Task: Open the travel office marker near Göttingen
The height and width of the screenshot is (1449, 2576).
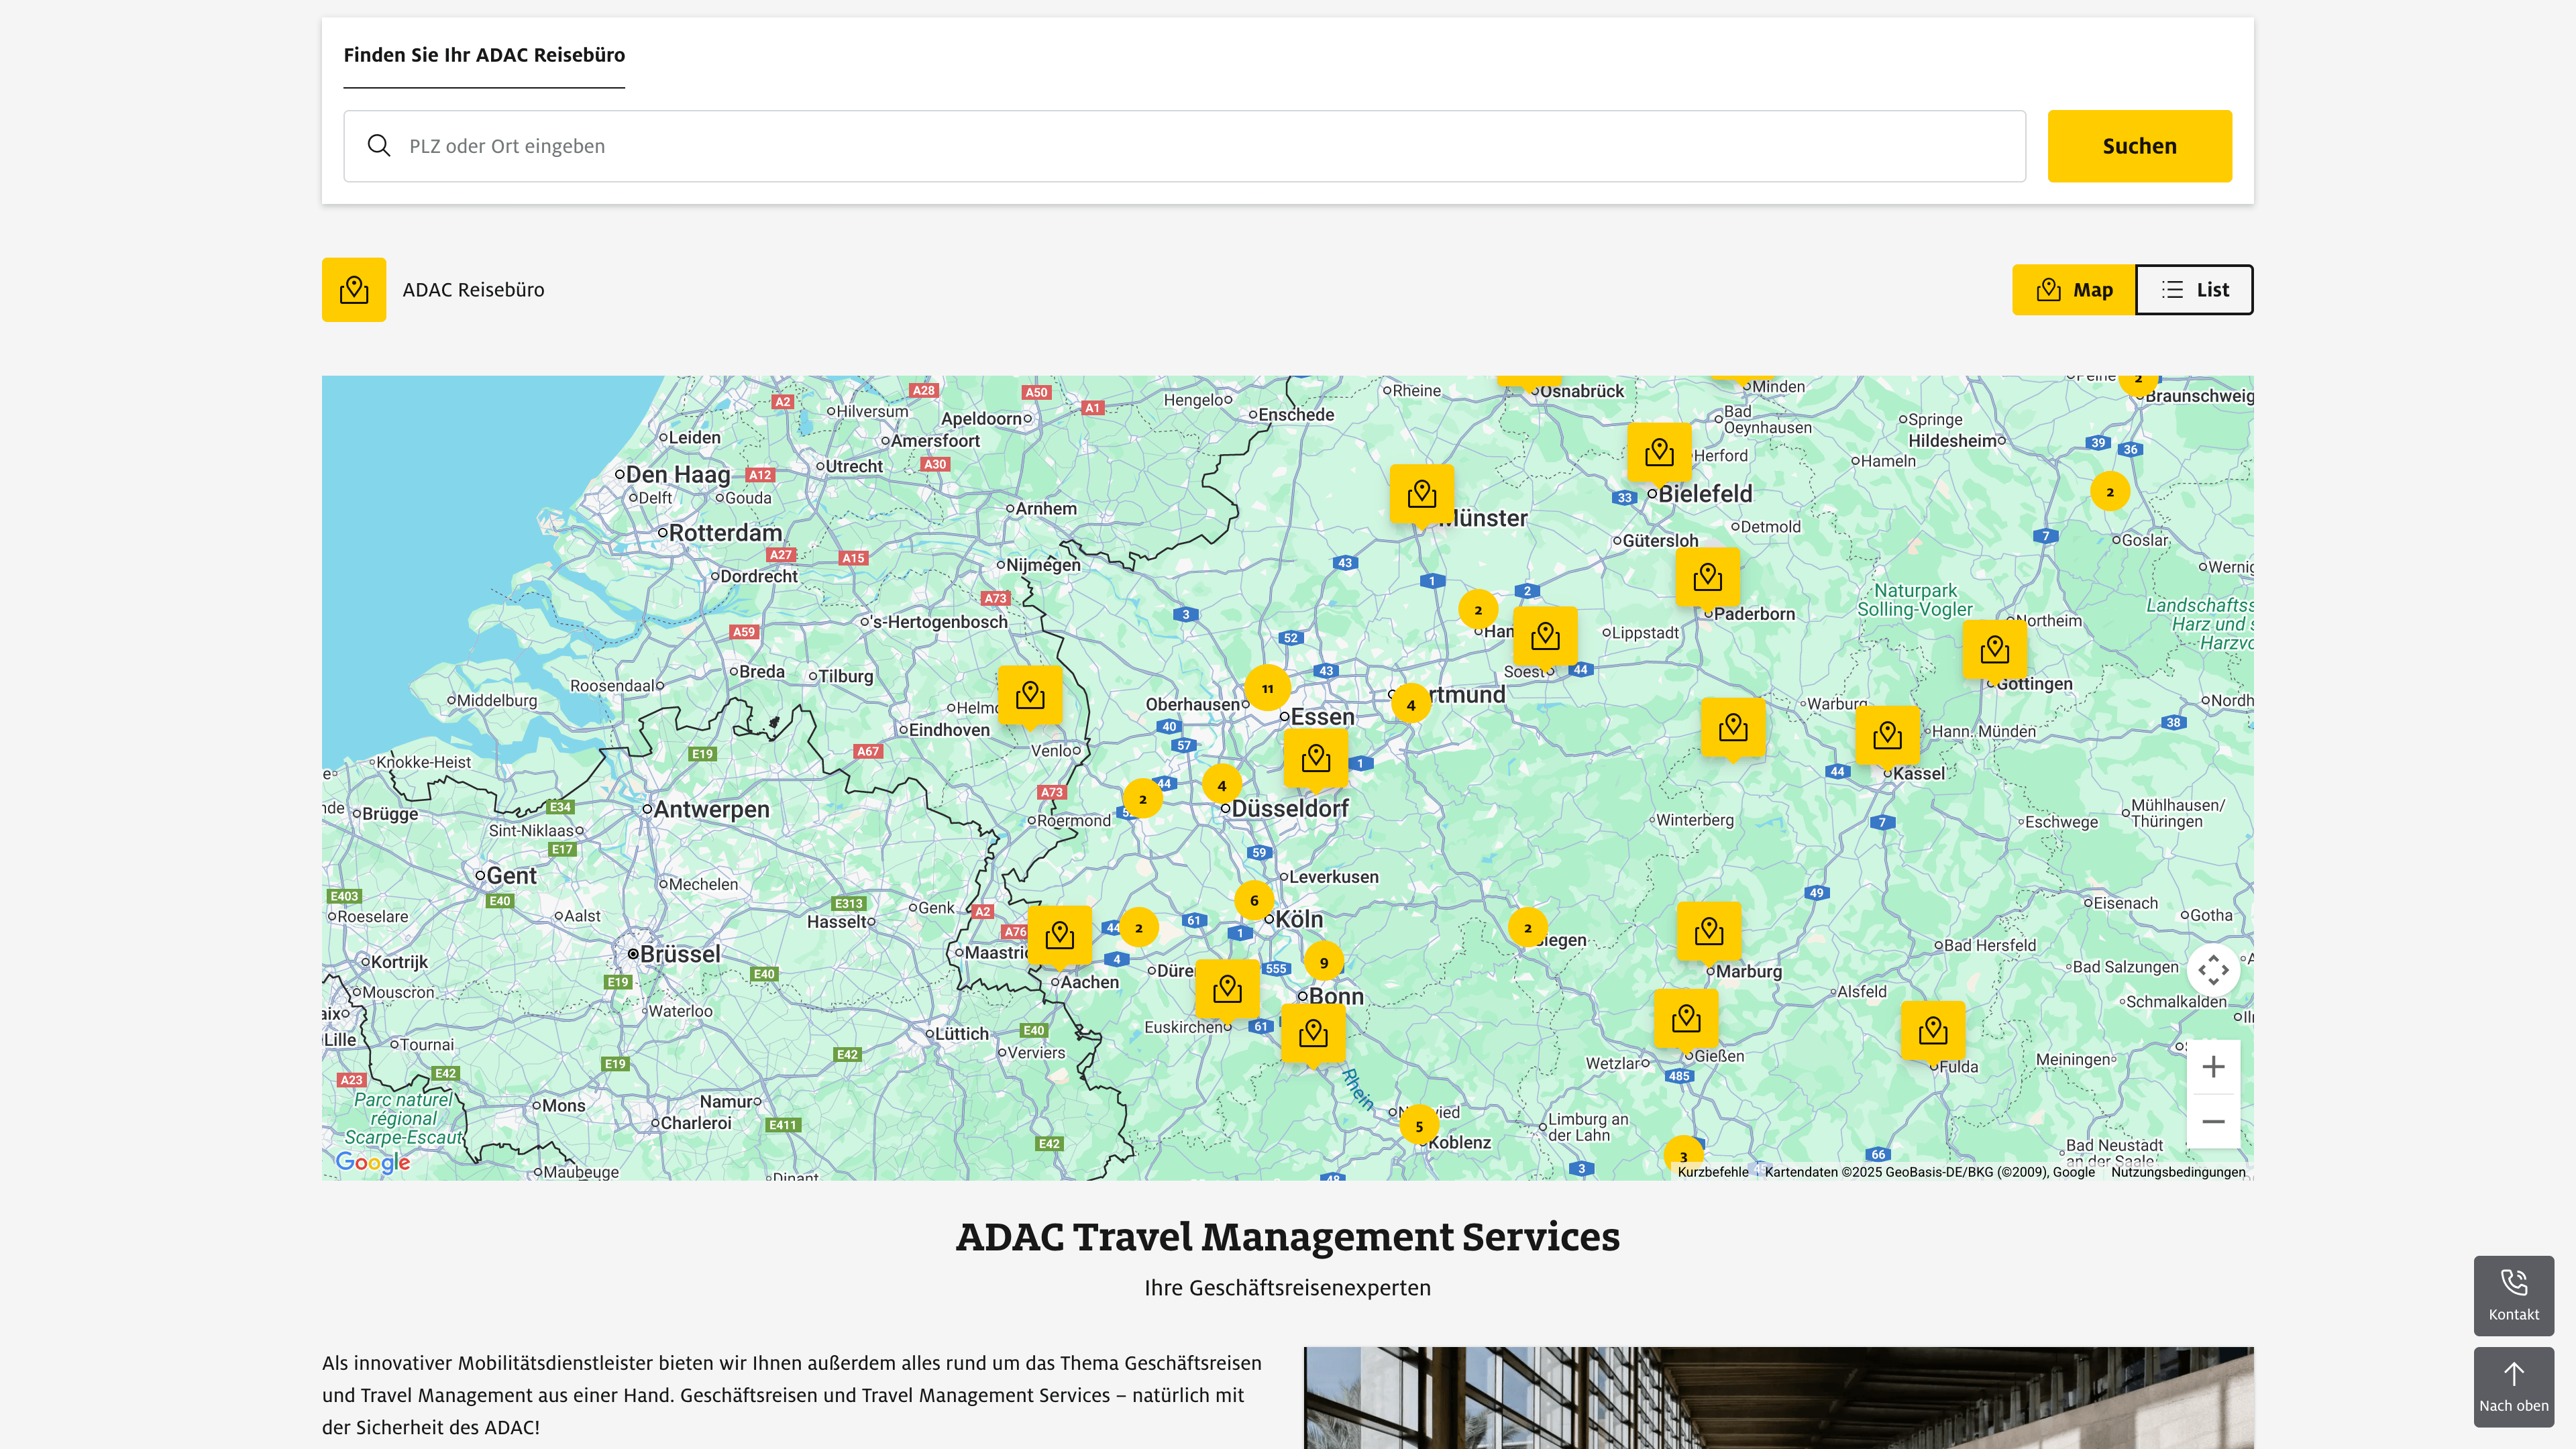Action: 1994,650
